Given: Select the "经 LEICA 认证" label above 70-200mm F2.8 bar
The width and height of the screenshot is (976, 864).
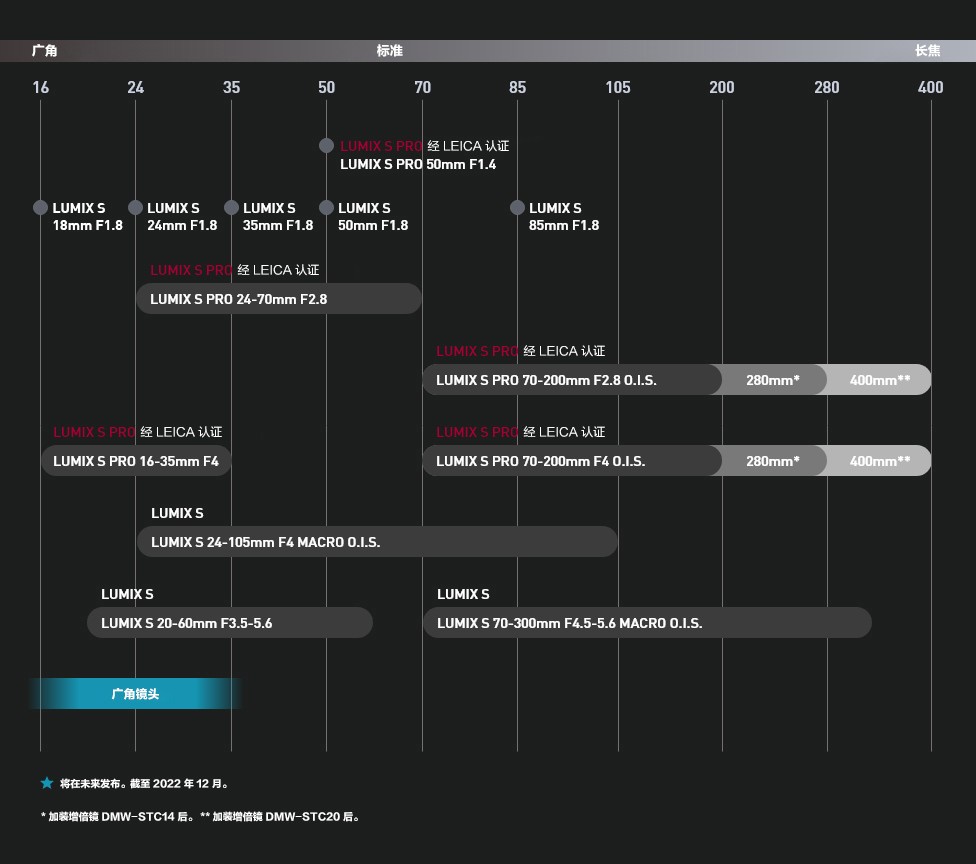Looking at the screenshot, I should pyautogui.click(x=565, y=350).
